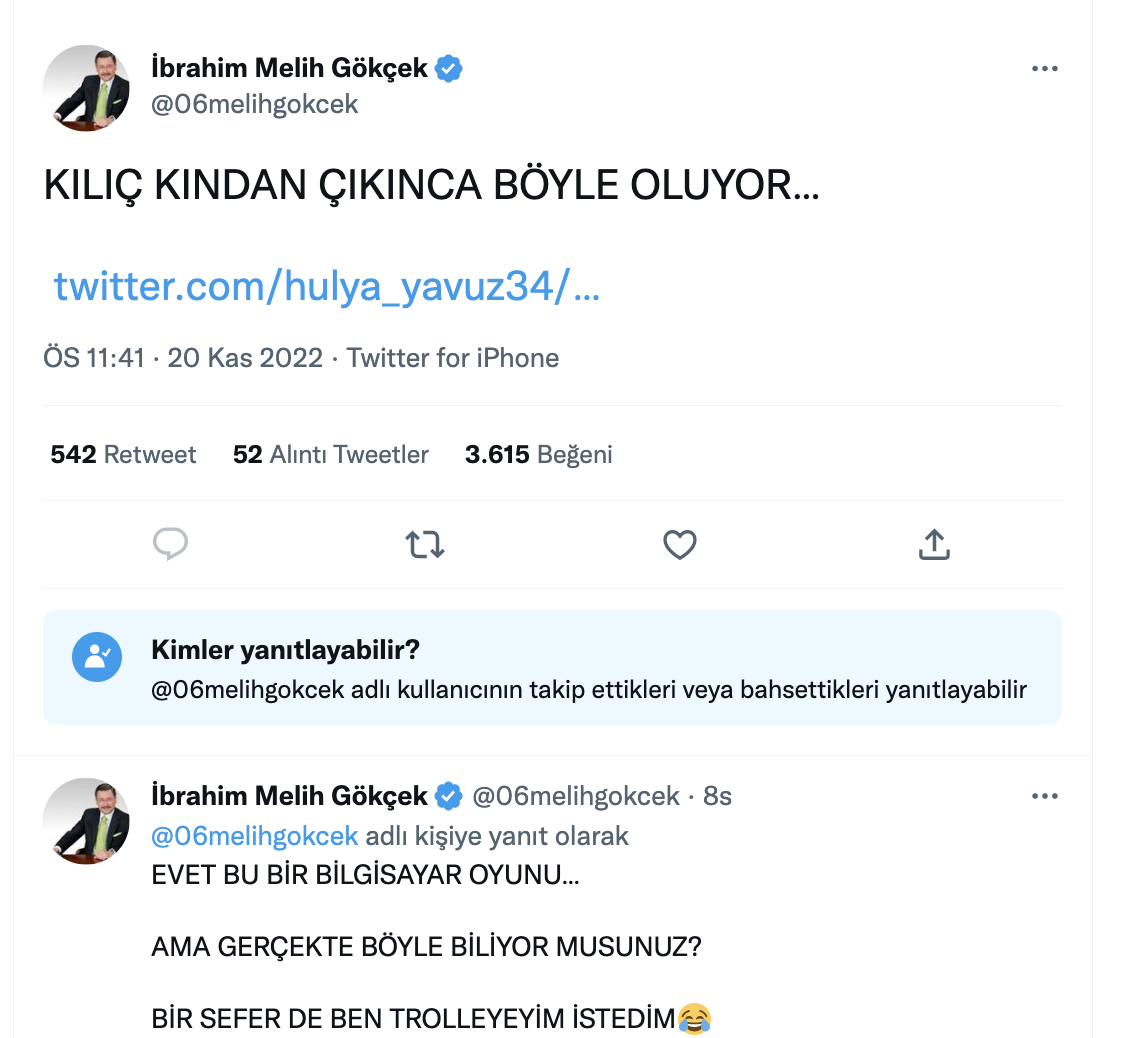Open the share icon on the tweet
1128x1038 pixels.
tap(934, 544)
